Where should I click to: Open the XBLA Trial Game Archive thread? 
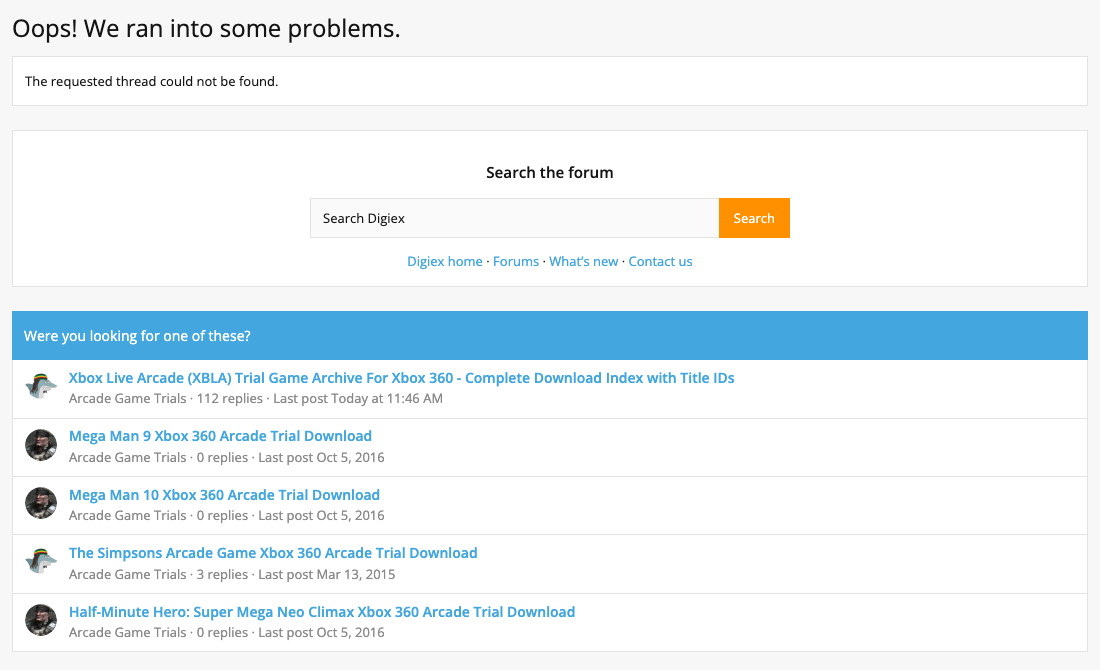401,378
